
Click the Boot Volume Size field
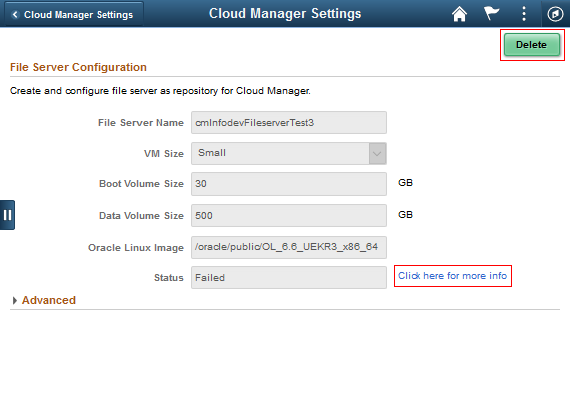(x=289, y=184)
